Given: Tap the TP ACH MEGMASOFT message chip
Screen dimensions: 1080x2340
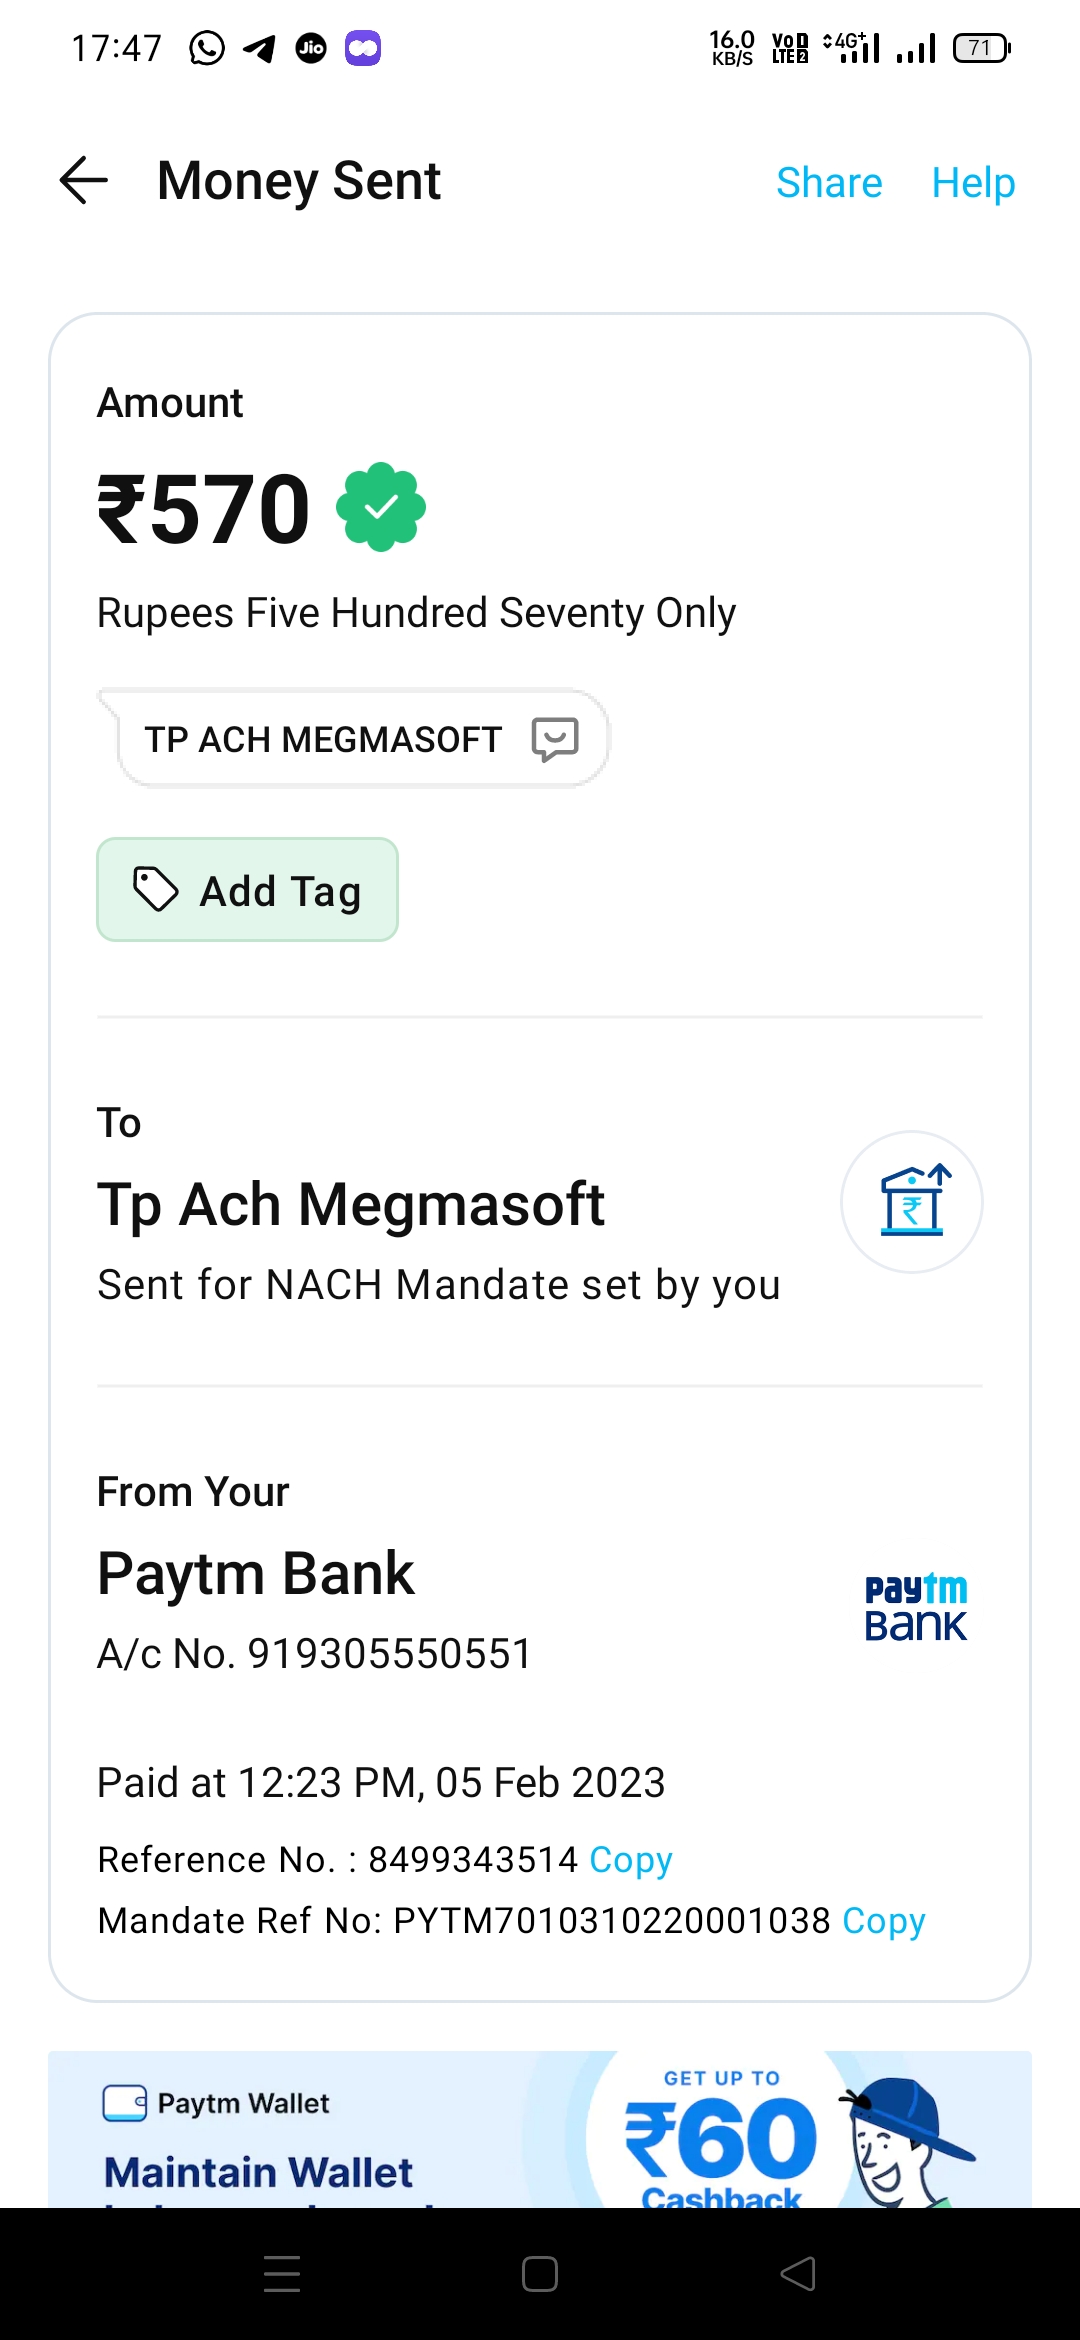Looking at the screenshot, I should pos(323,740).
